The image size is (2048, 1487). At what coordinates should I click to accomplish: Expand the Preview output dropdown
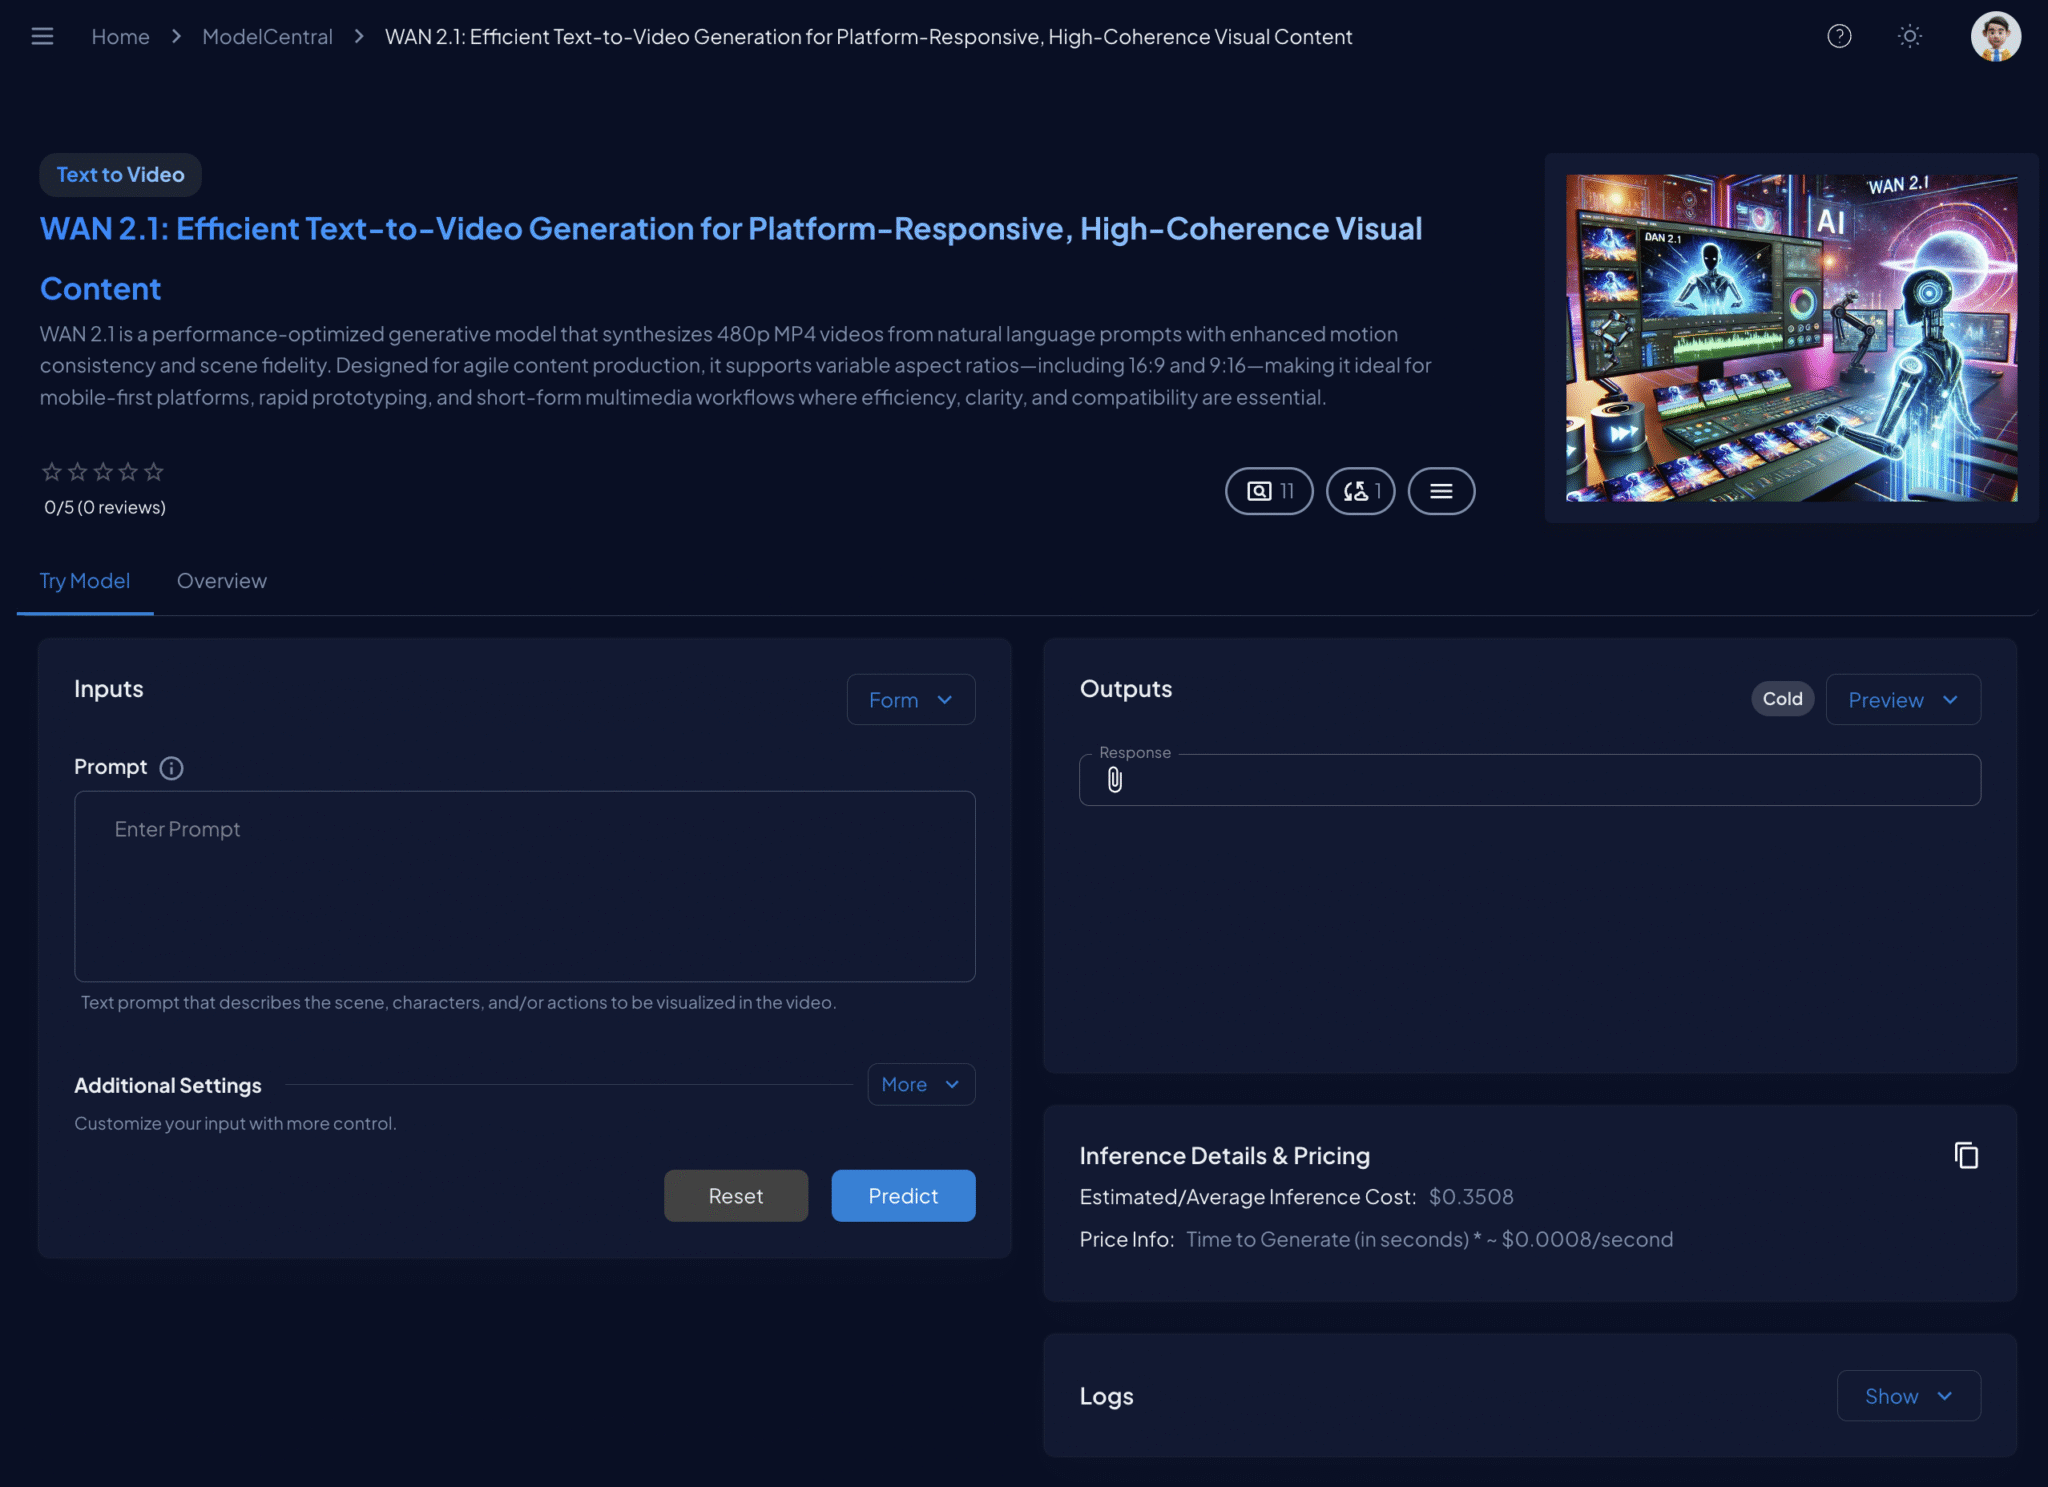click(1902, 699)
